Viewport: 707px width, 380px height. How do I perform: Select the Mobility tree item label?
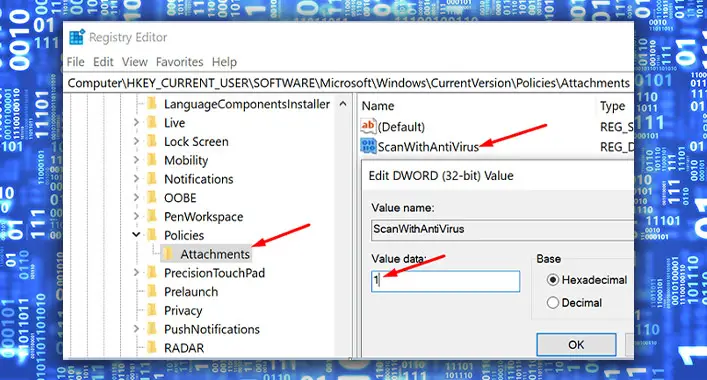point(186,160)
